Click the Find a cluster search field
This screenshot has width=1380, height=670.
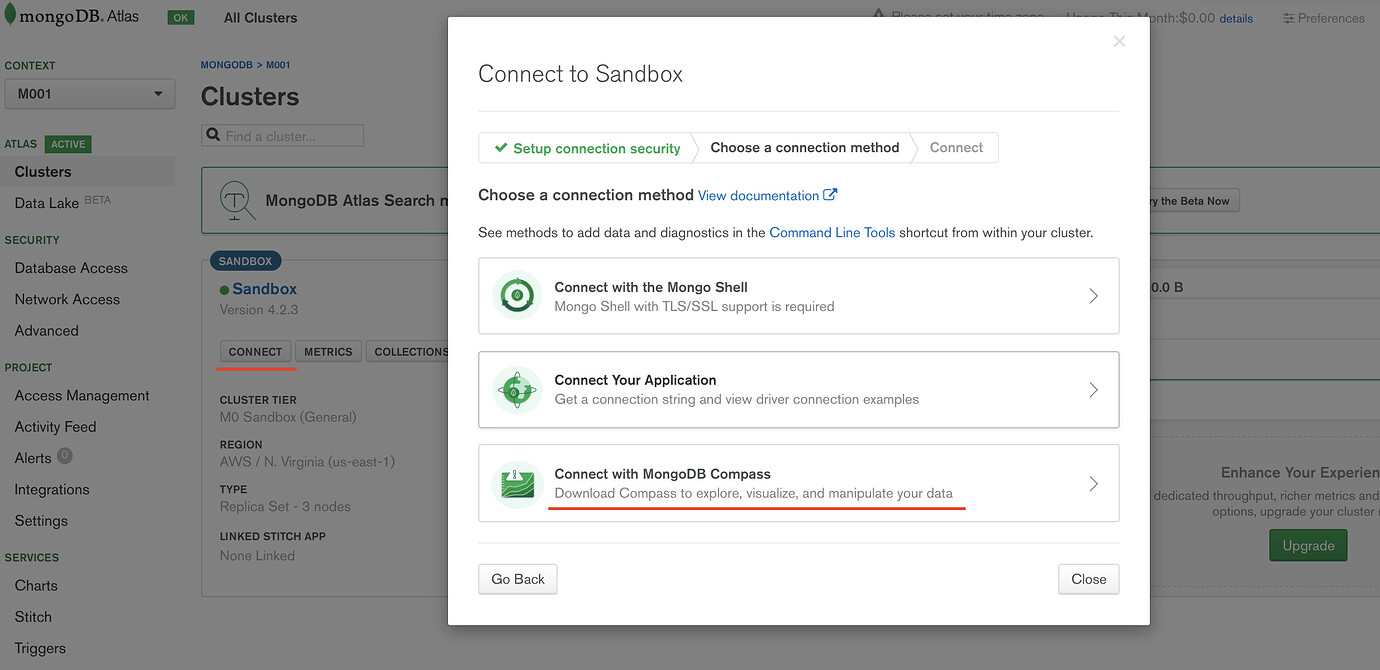tap(291, 136)
